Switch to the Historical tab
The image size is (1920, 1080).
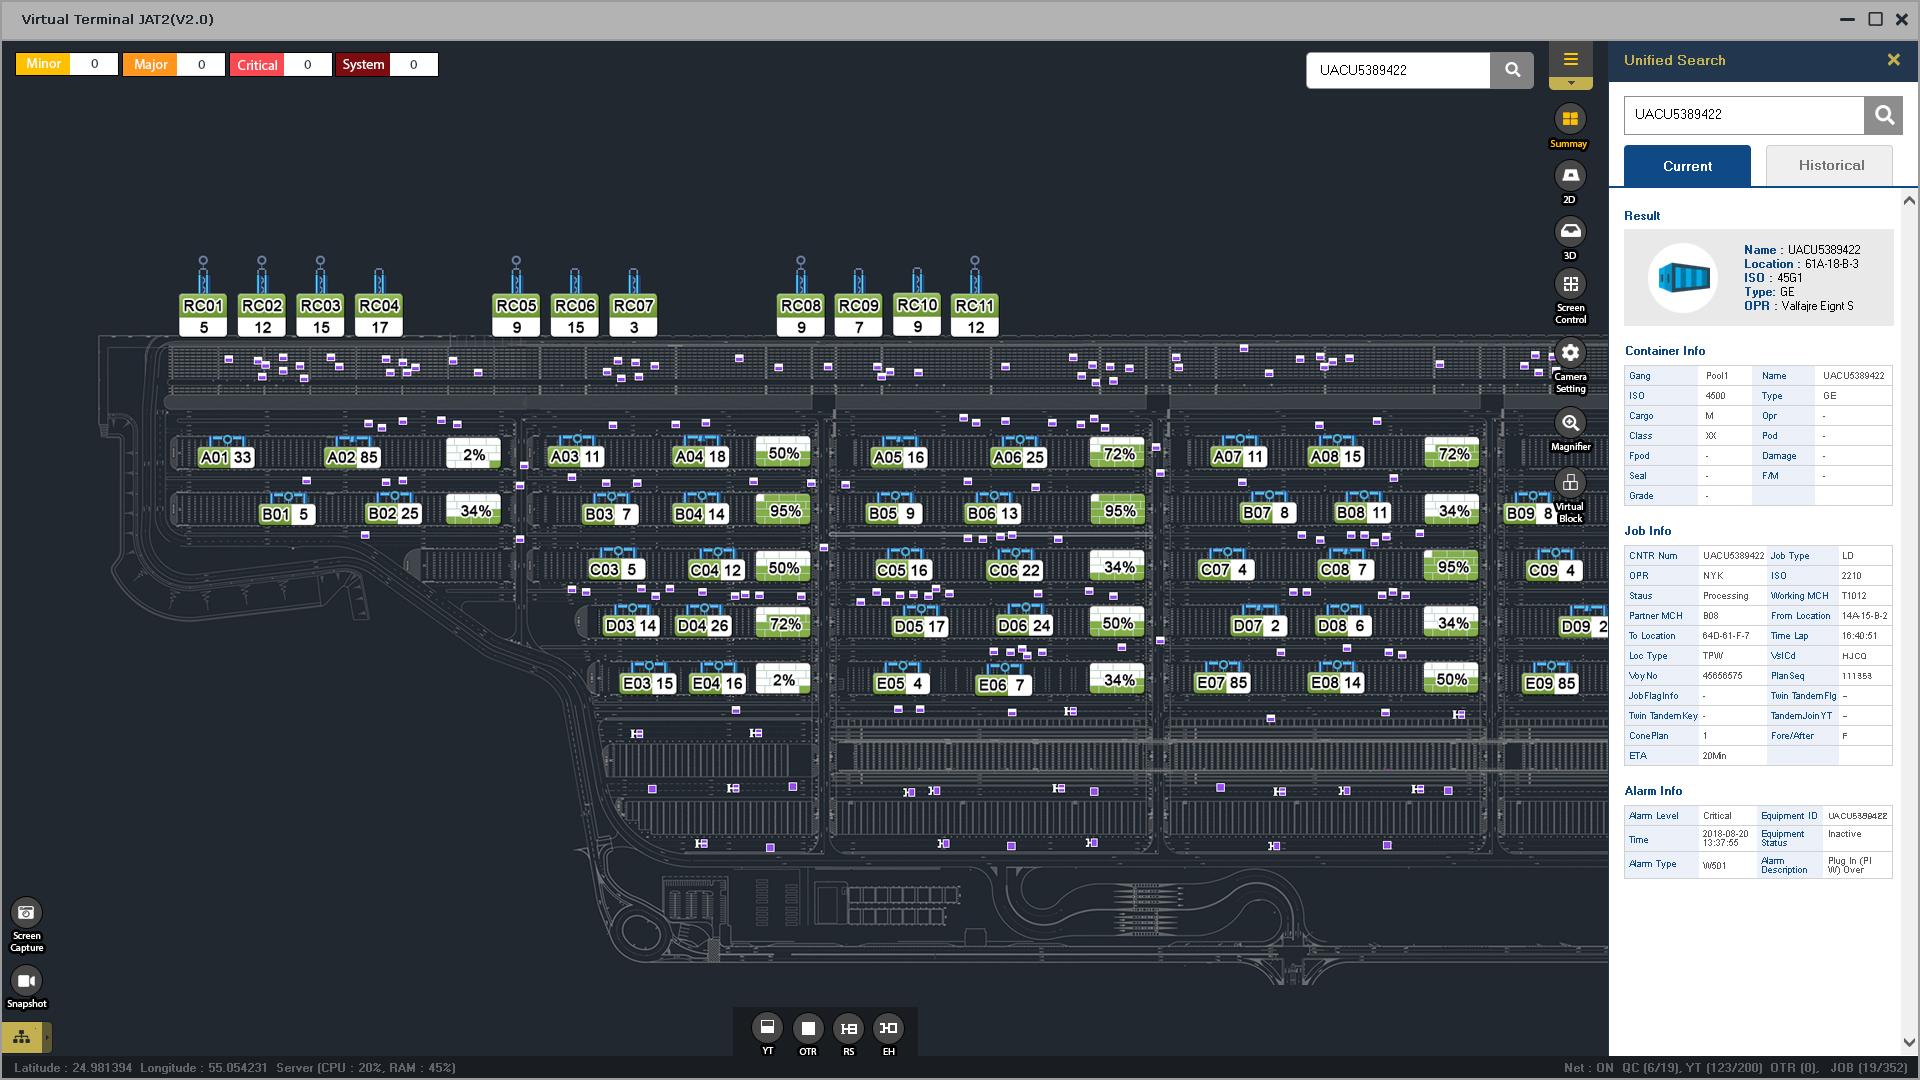(x=1830, y=166)
